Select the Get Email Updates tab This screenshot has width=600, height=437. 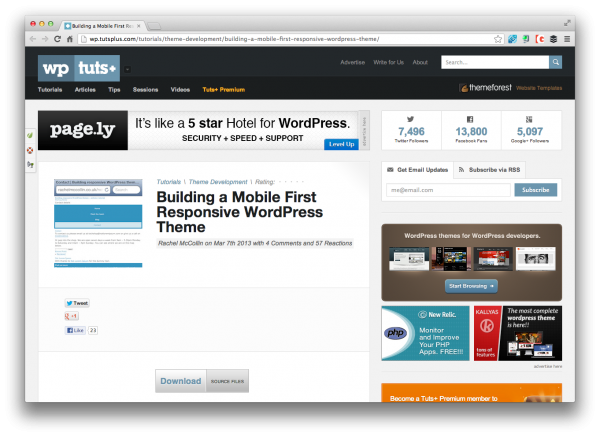417,170
